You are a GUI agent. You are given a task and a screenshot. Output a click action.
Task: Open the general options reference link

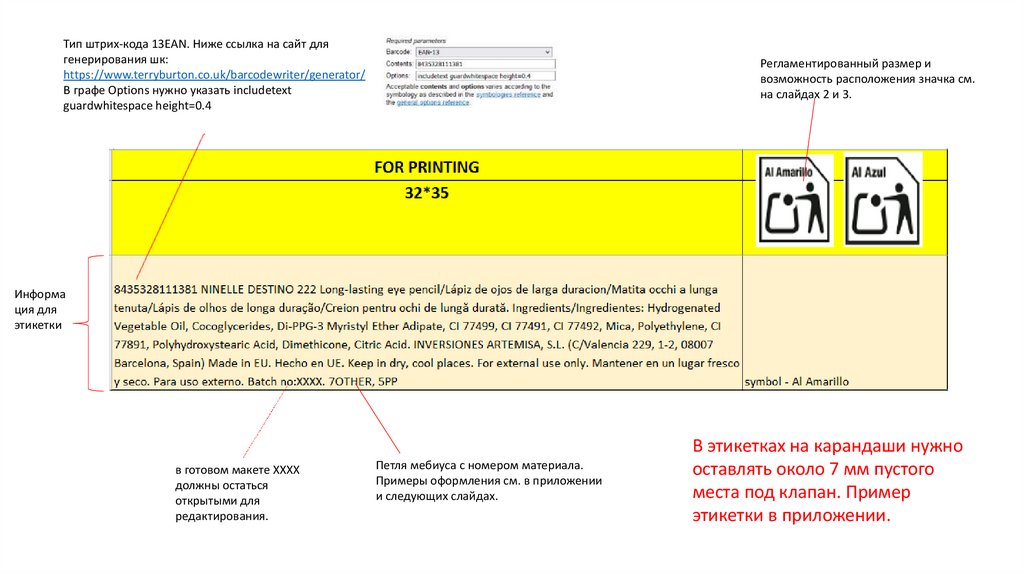pyautogui.click(x=433, y=103)
